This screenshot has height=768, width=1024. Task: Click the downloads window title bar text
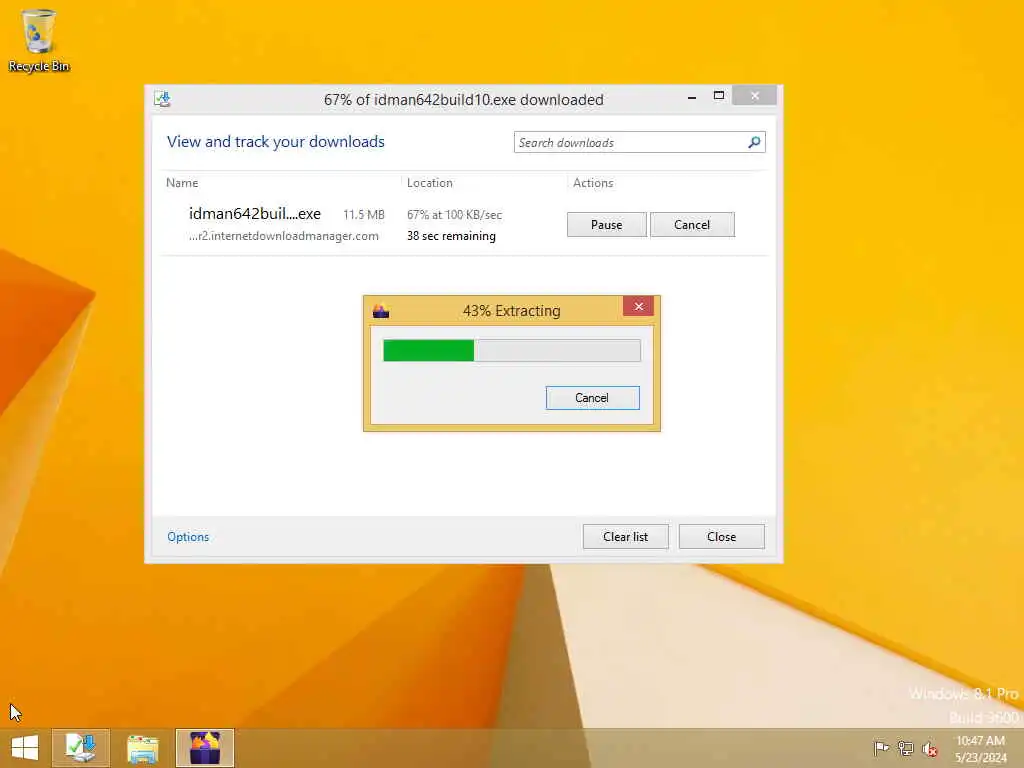coord(464,100)
